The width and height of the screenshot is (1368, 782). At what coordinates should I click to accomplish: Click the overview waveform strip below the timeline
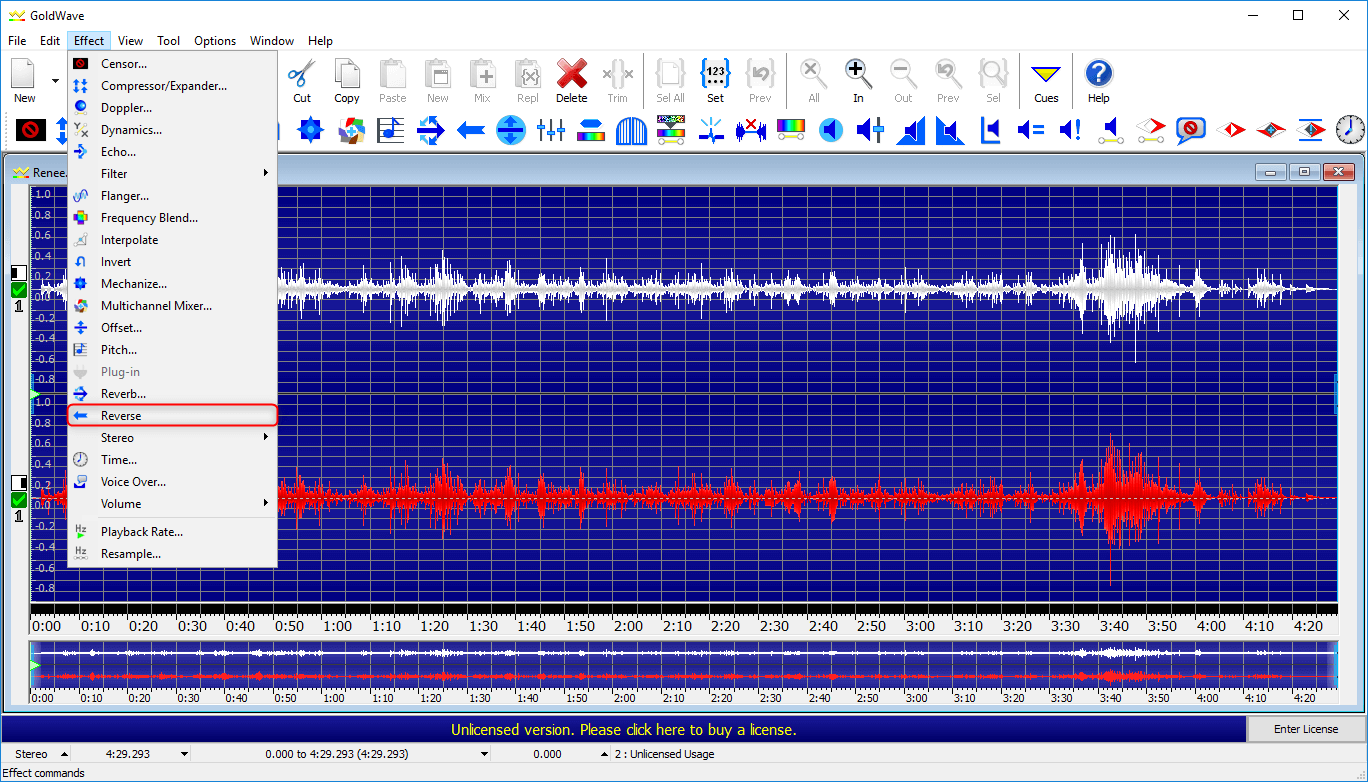pyautogui.click(x=684, y=665)
